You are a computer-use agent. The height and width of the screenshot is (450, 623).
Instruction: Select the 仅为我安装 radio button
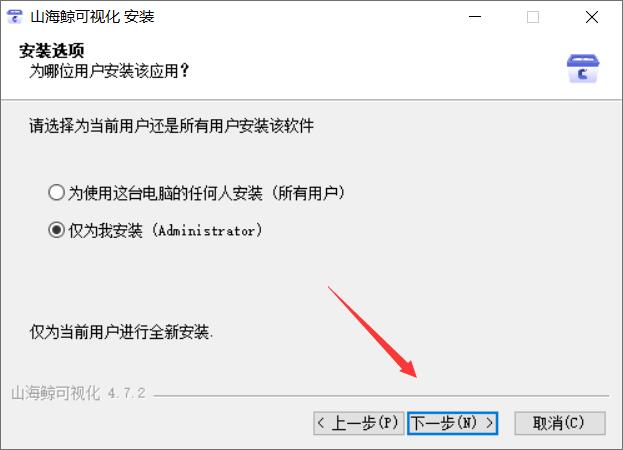(56, 230)
